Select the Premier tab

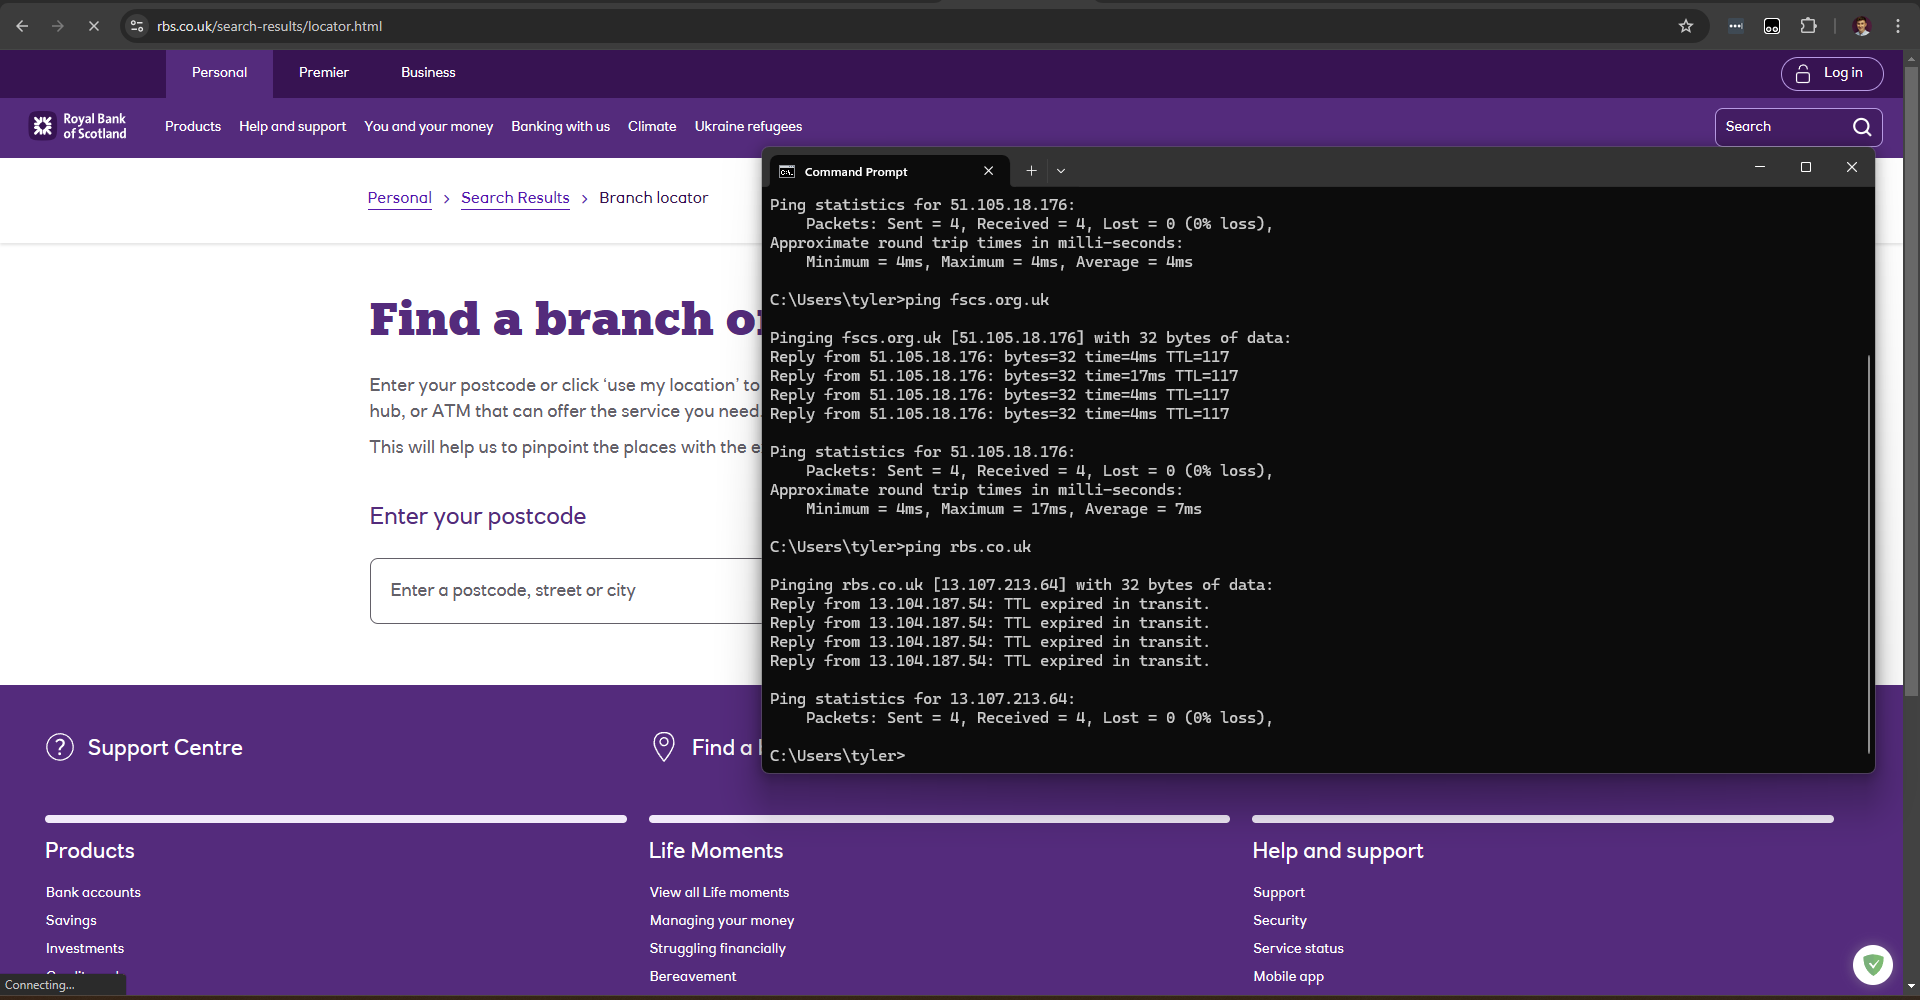pyautogui.click(x=323, y=73)
